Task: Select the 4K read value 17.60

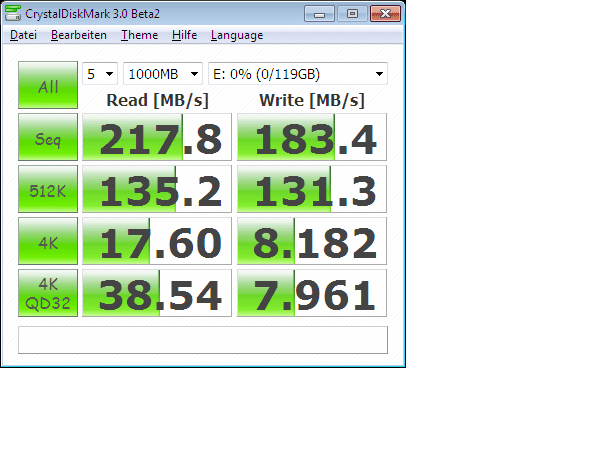Action: (x=157, y=241)
